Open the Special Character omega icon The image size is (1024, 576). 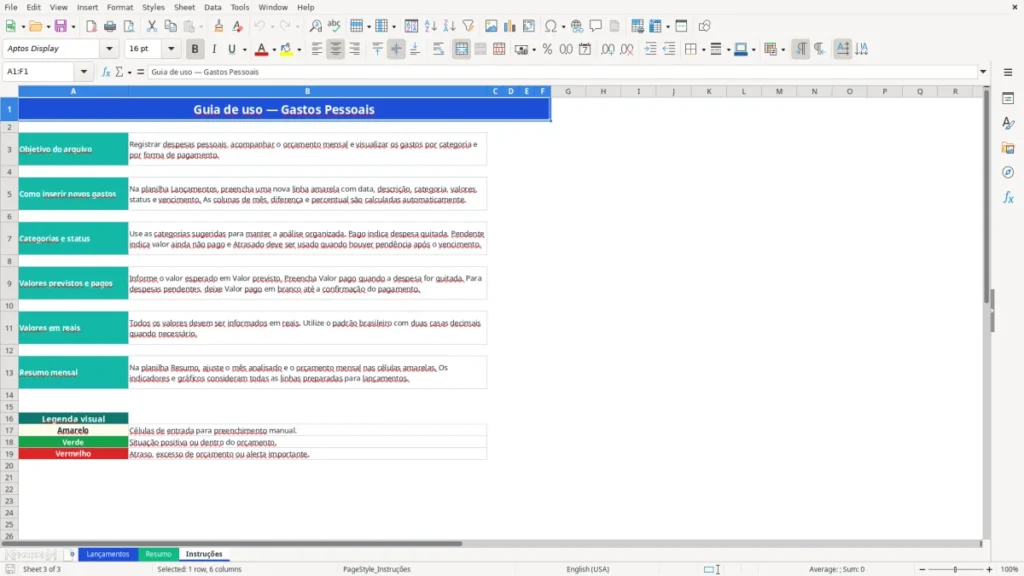pyautogui.click(x=551, y=26)
